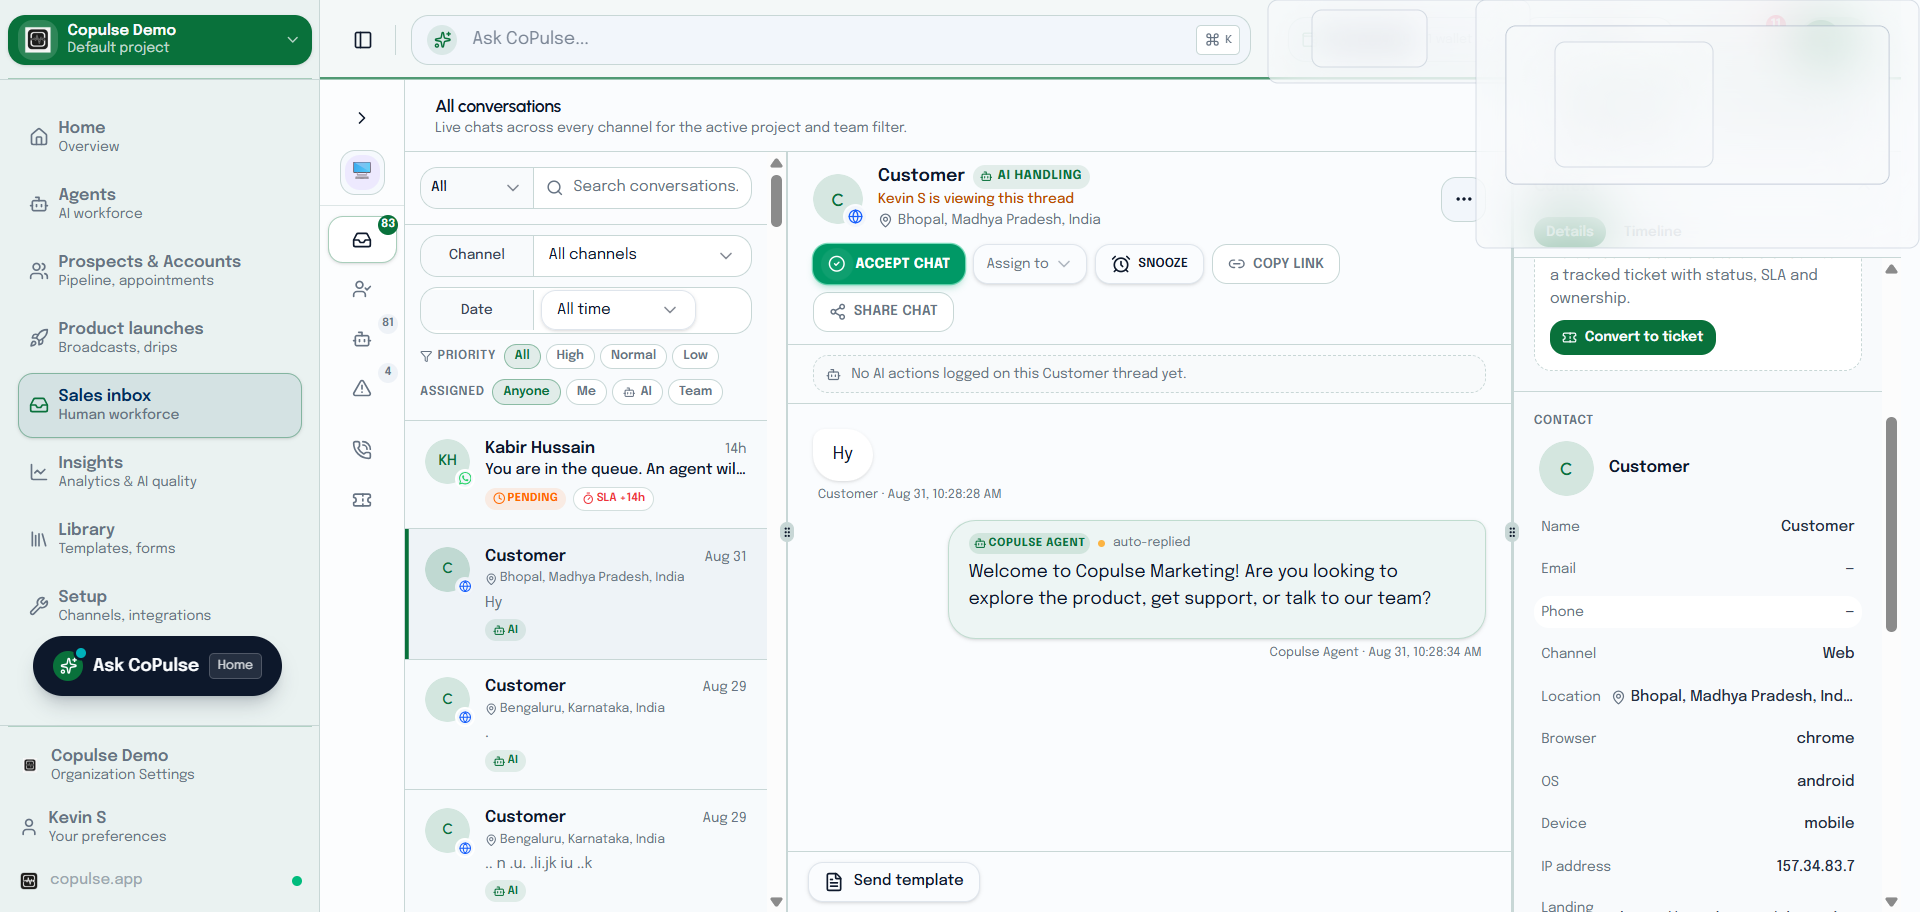Toggle the sidebar panel layout icon
This screenshot has height=912, width=1920.
pyautogui.click(x=363, y=40)
